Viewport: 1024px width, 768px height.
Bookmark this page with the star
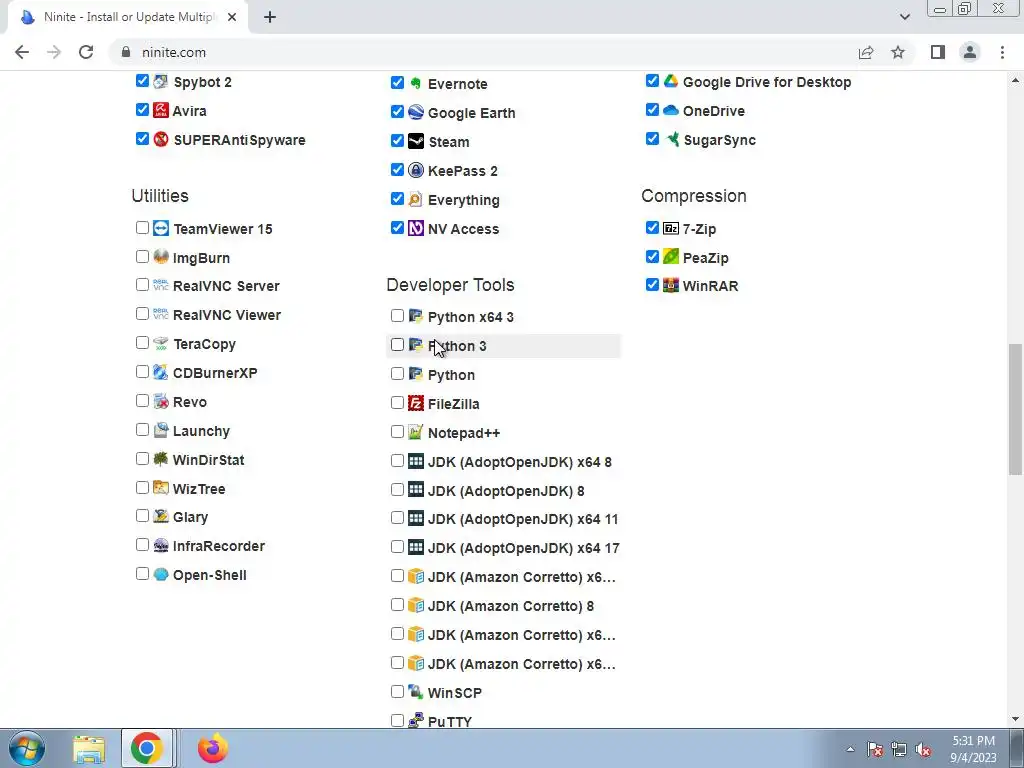coord(898,52)
